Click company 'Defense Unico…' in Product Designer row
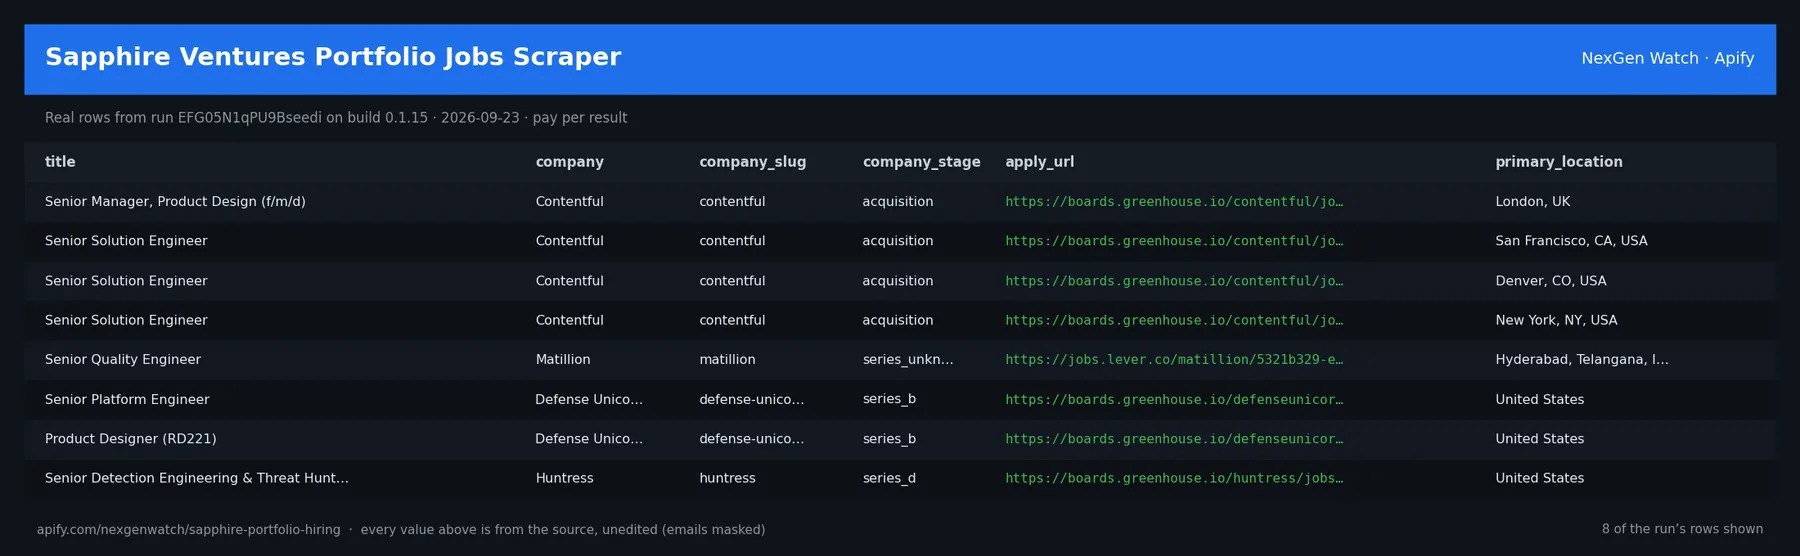This screenshot has height=556, width=1800. 589,439
